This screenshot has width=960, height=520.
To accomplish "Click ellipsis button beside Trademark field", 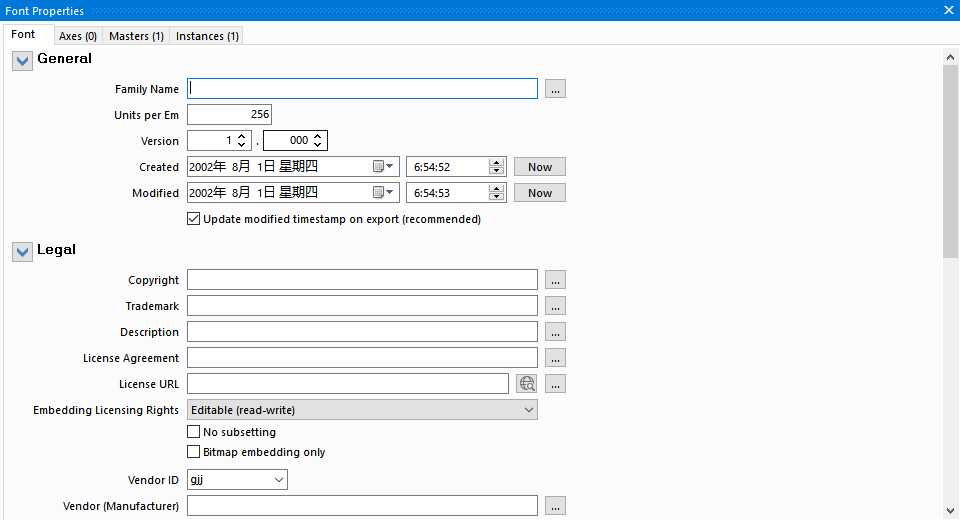I will (556, 306).
